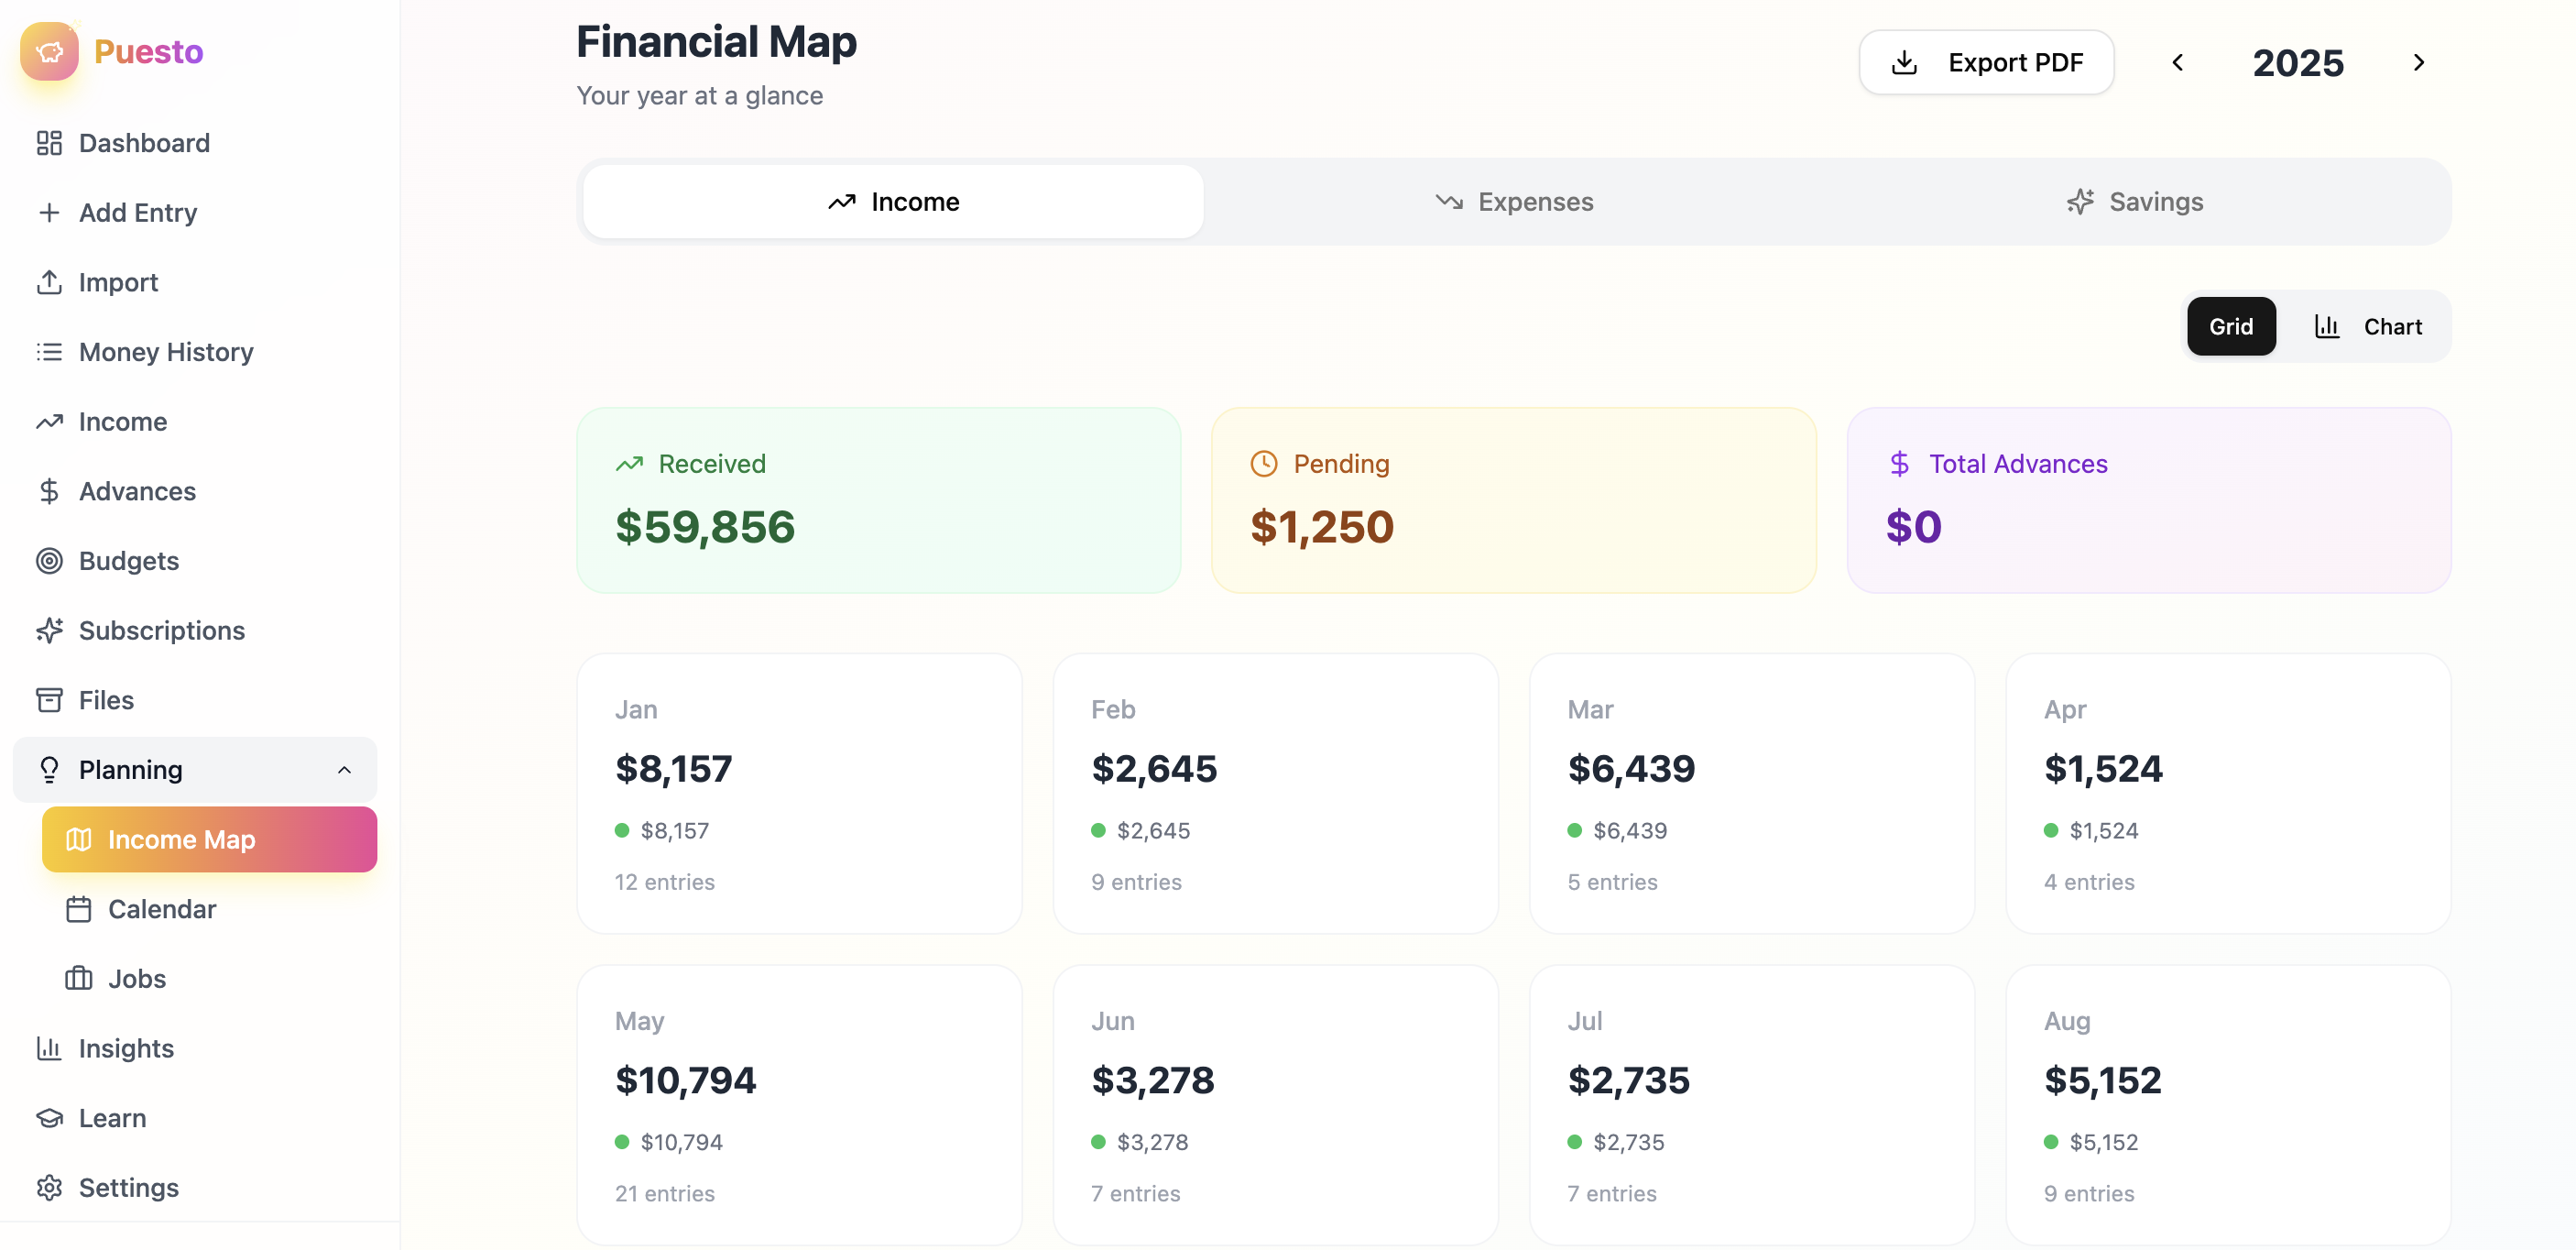Click the Puesto piggy bank logo icon
This screenshot has height=1250, width=2576.
tap(49, 51)
